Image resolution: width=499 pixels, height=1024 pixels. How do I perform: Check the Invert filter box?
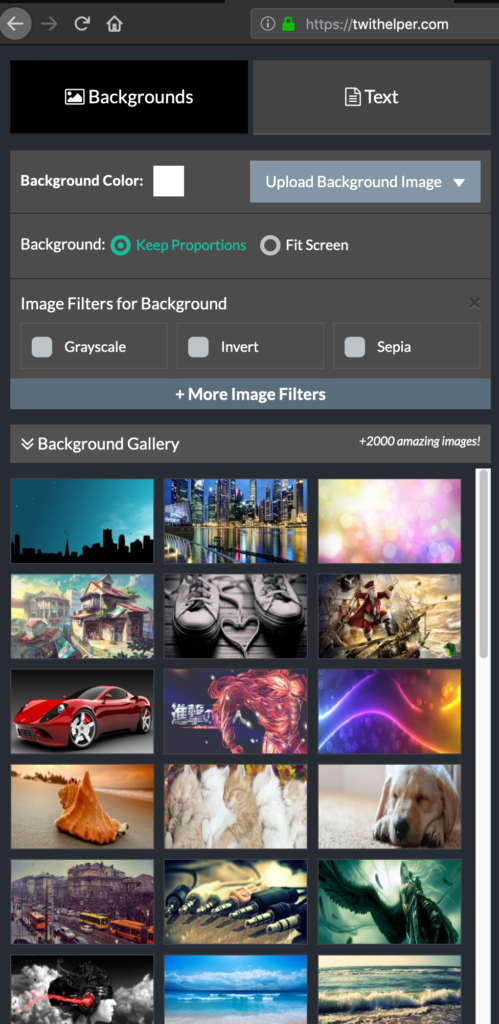point(199,347)
